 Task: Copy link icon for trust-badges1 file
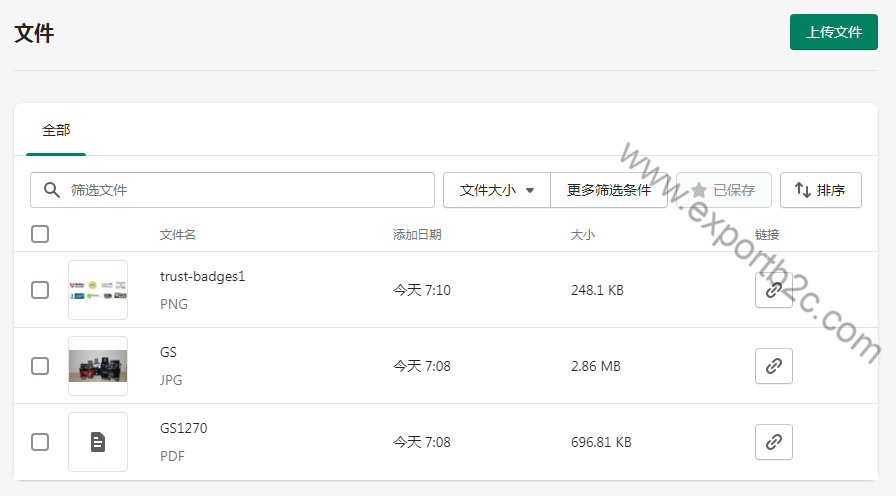click(x=773, y=290)
